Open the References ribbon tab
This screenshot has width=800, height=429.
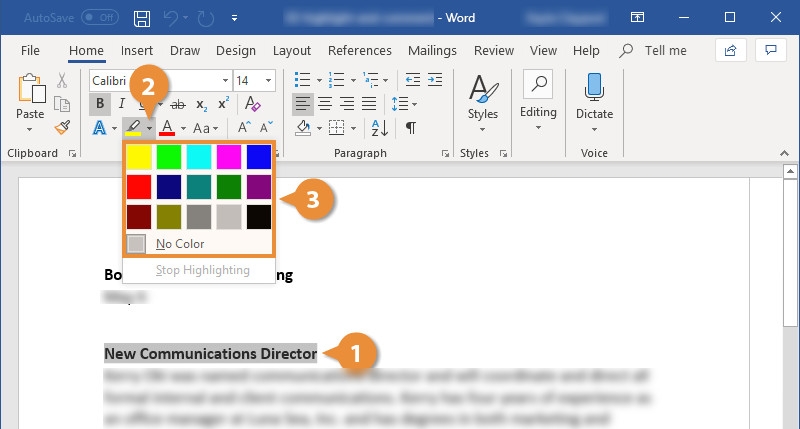(x=359, y=51)
